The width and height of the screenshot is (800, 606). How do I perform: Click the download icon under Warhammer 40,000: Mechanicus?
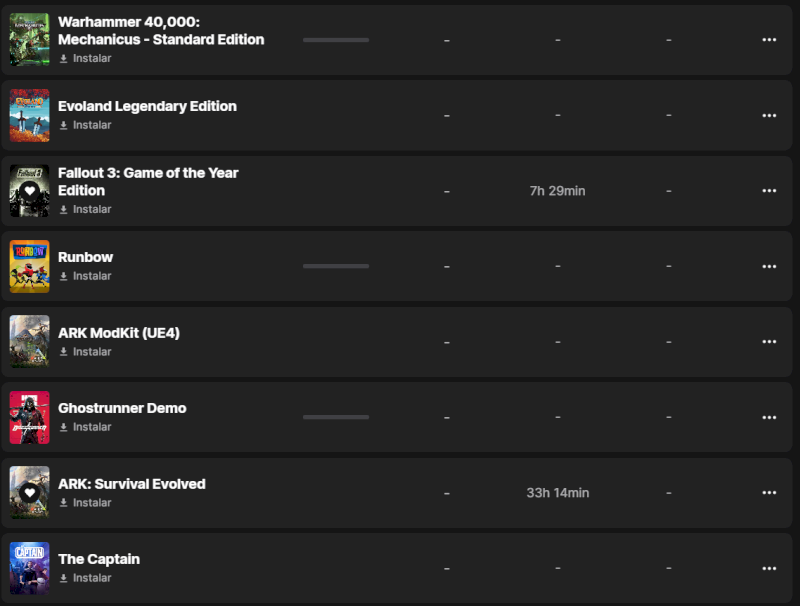tap(64, 58)
